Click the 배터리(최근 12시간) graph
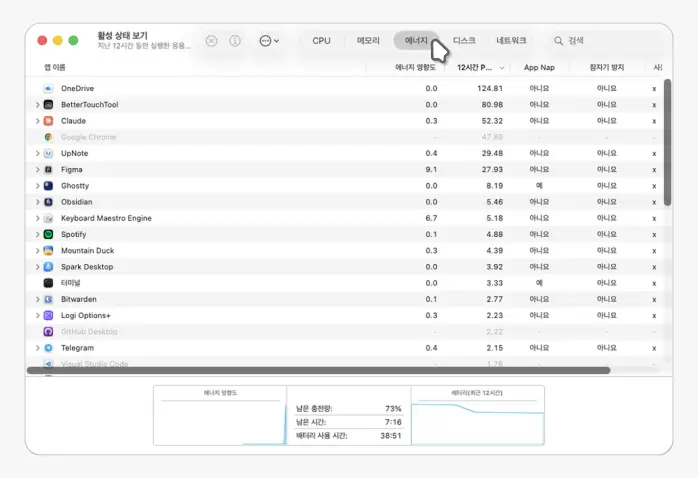 [478, 416]
